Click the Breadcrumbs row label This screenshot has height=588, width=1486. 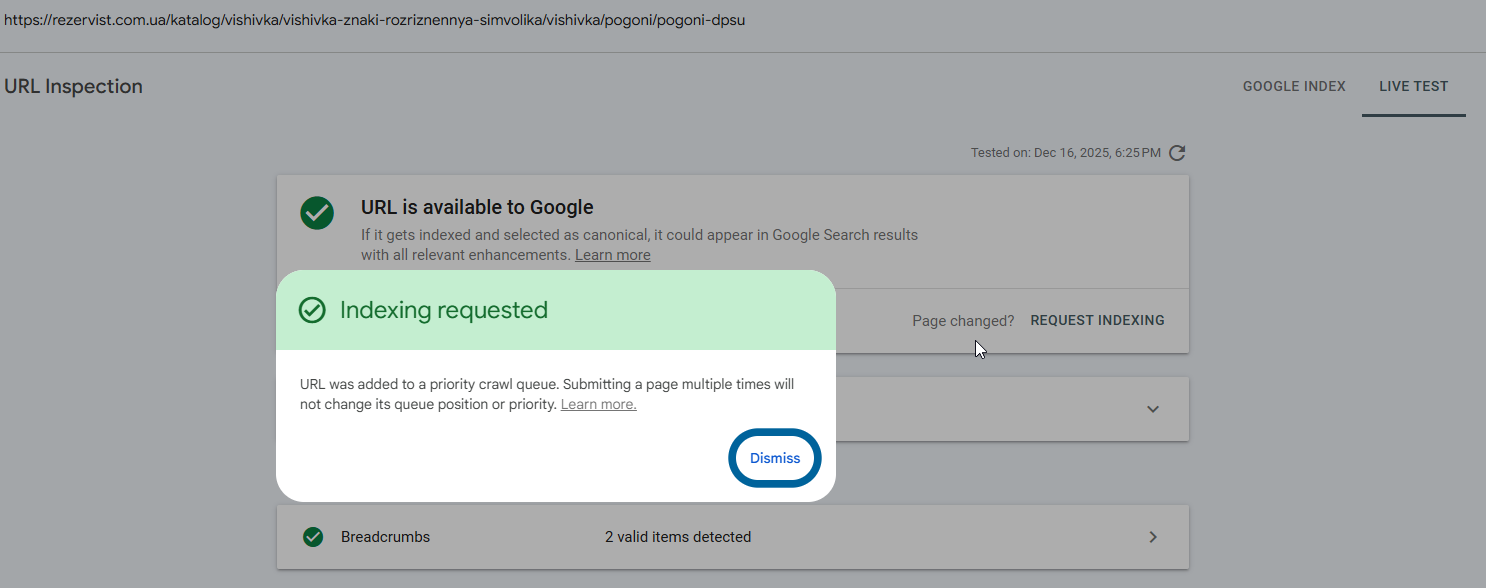click(x=385, y=537)
